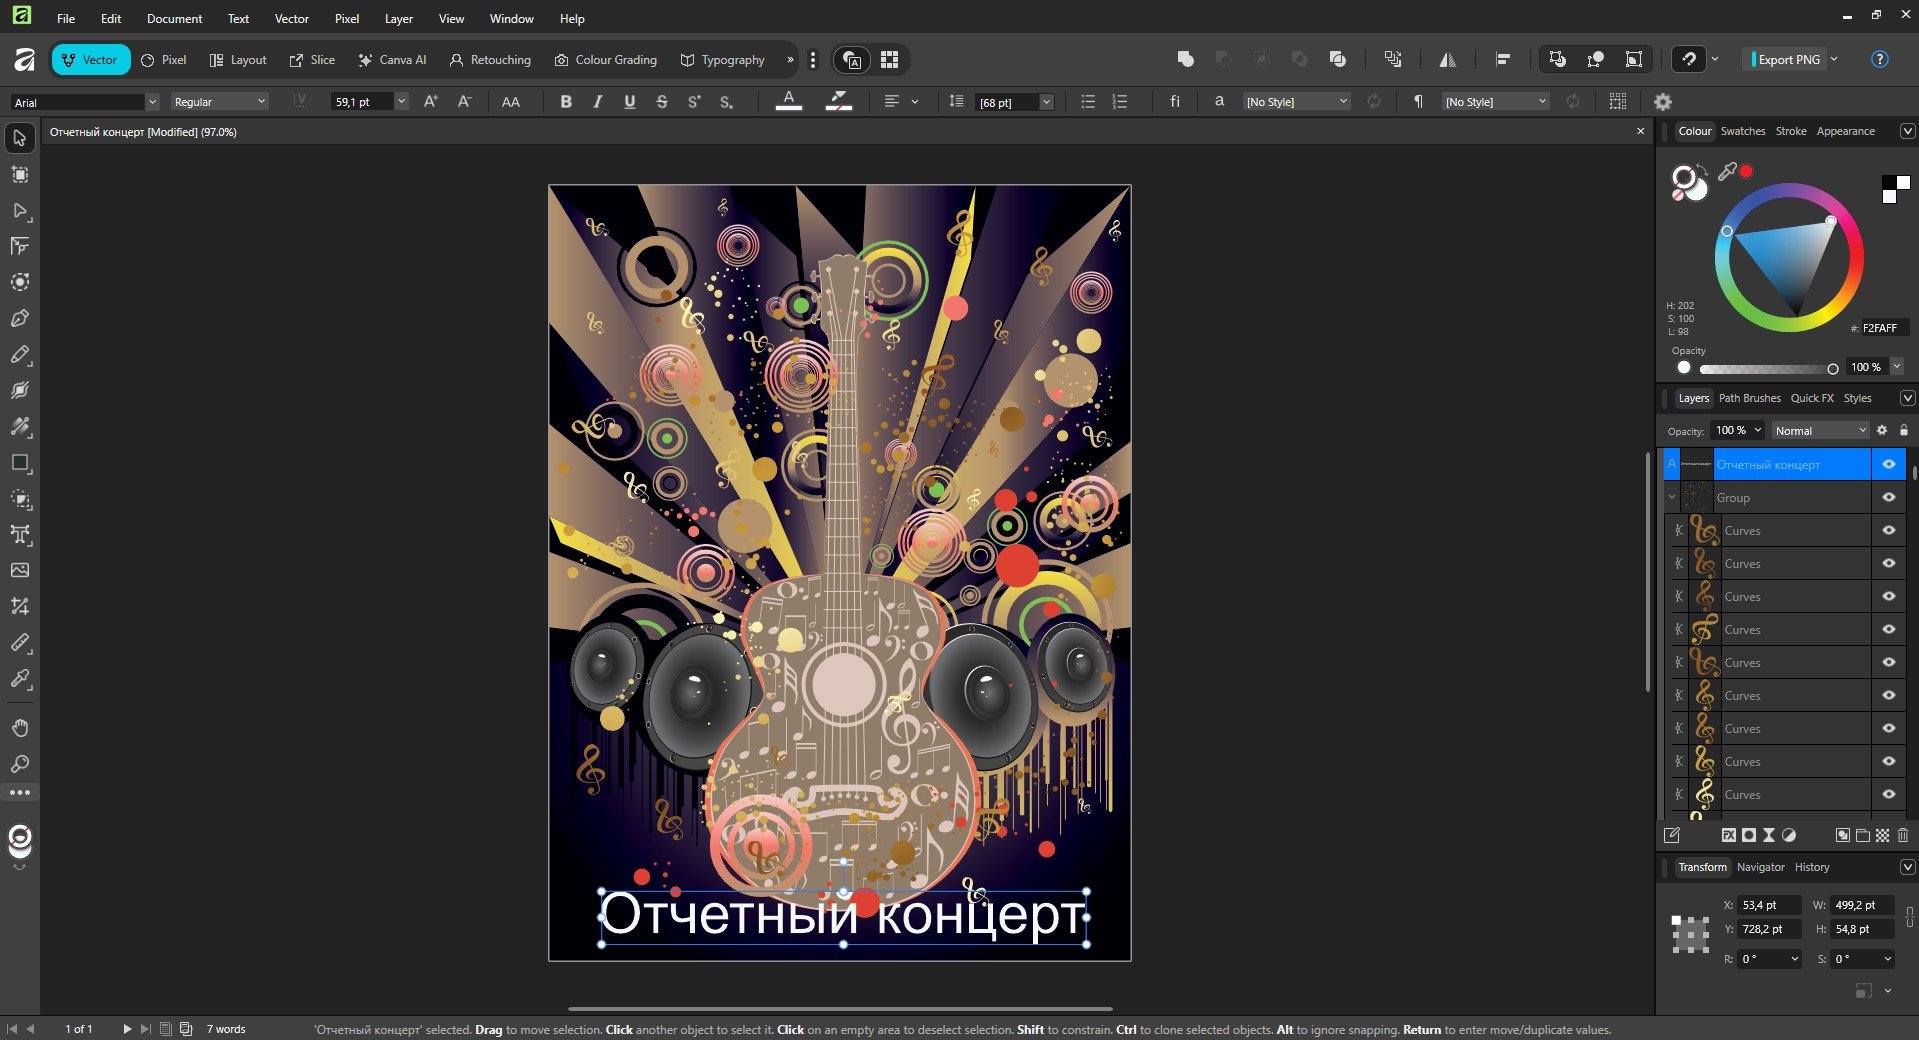Collapse the Group layer
Viewport: 1919px width, 1040px height.
[x=1672, y=497]
